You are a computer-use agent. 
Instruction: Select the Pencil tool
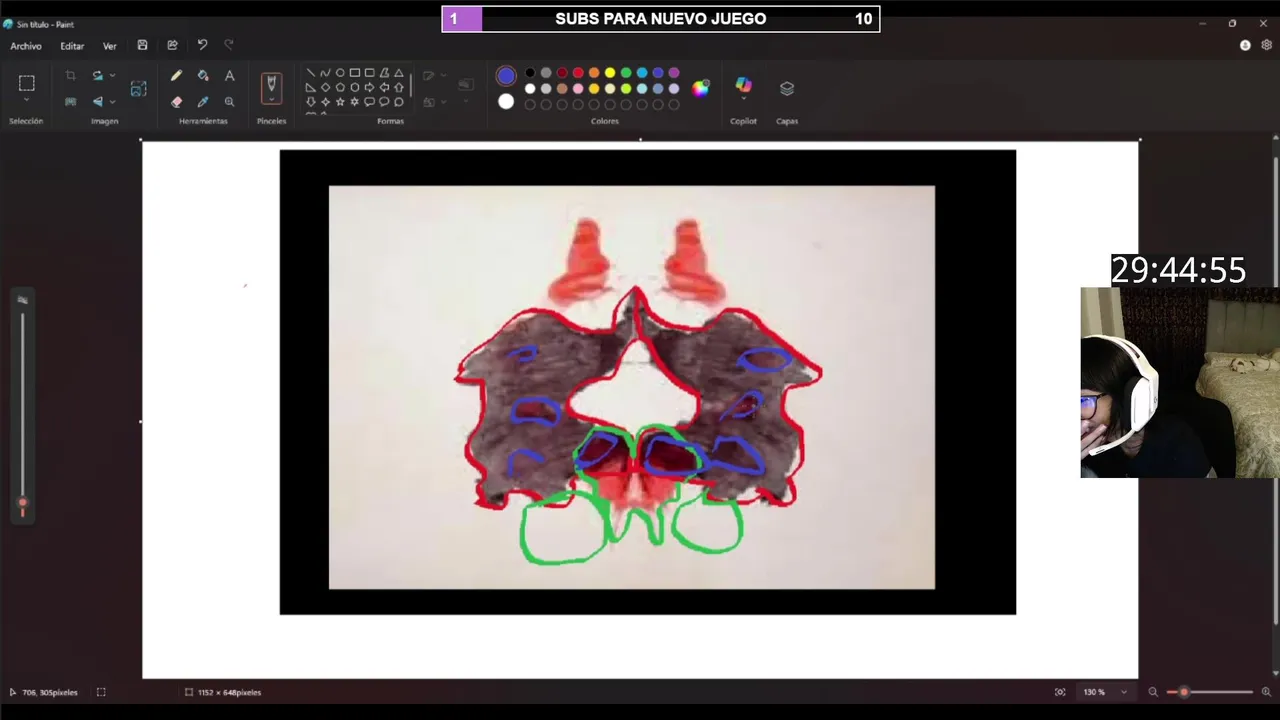(x=177, y=76)
